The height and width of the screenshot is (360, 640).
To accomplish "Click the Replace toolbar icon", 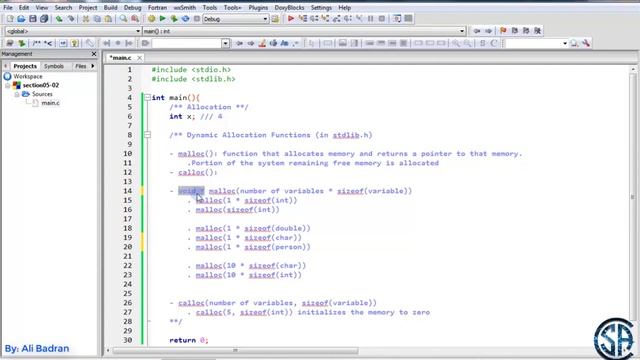I will [135, 19].
